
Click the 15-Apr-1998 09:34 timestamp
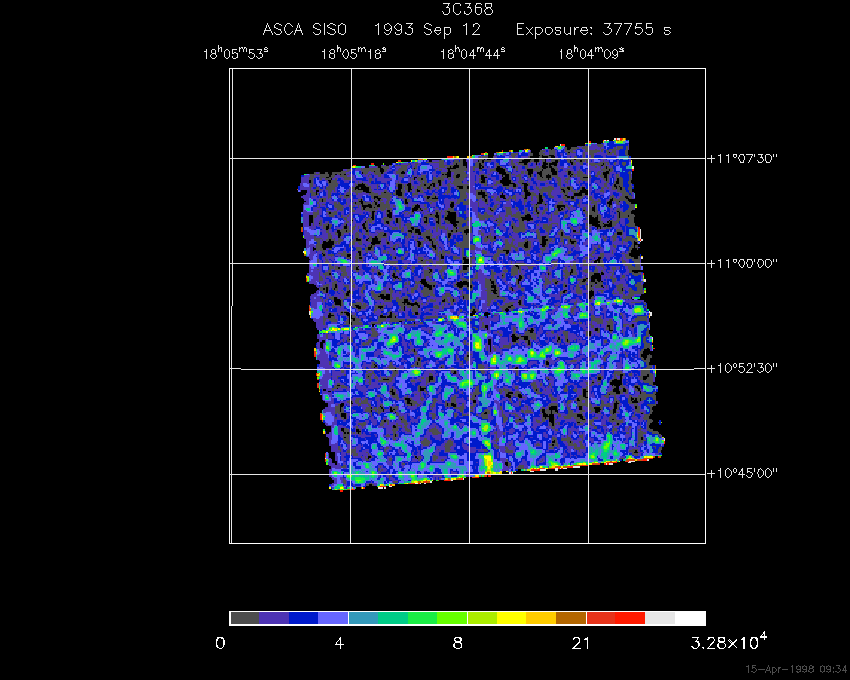[x=796, y=669]
